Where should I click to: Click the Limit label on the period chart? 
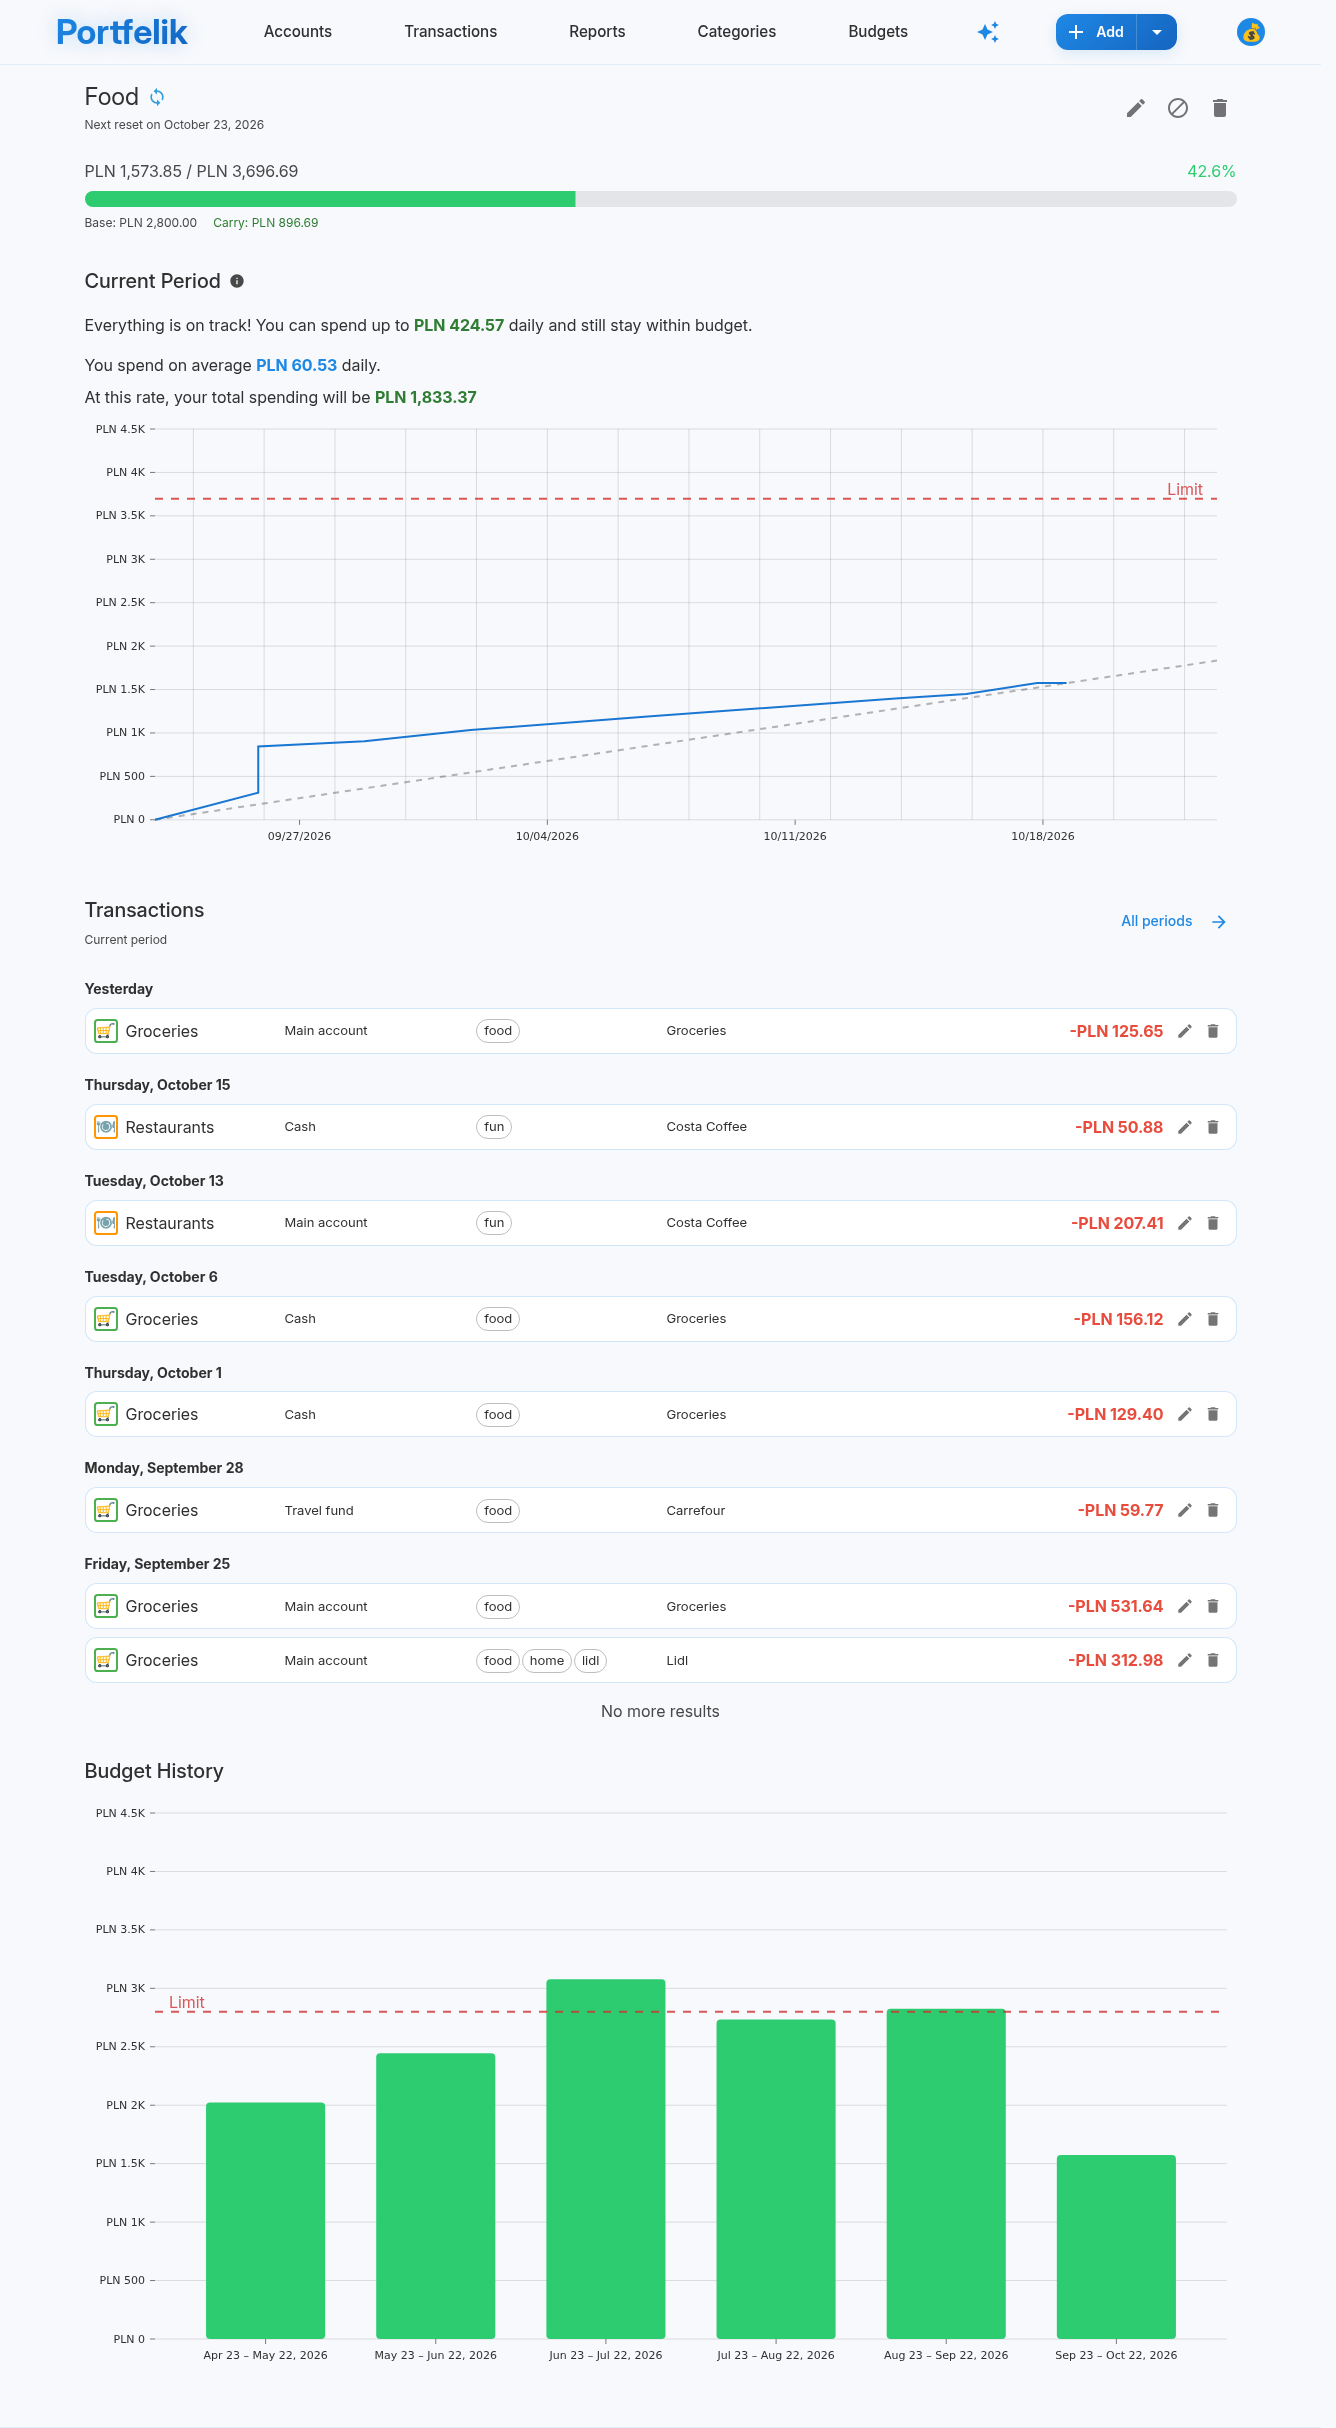(x=1185, y=489)
